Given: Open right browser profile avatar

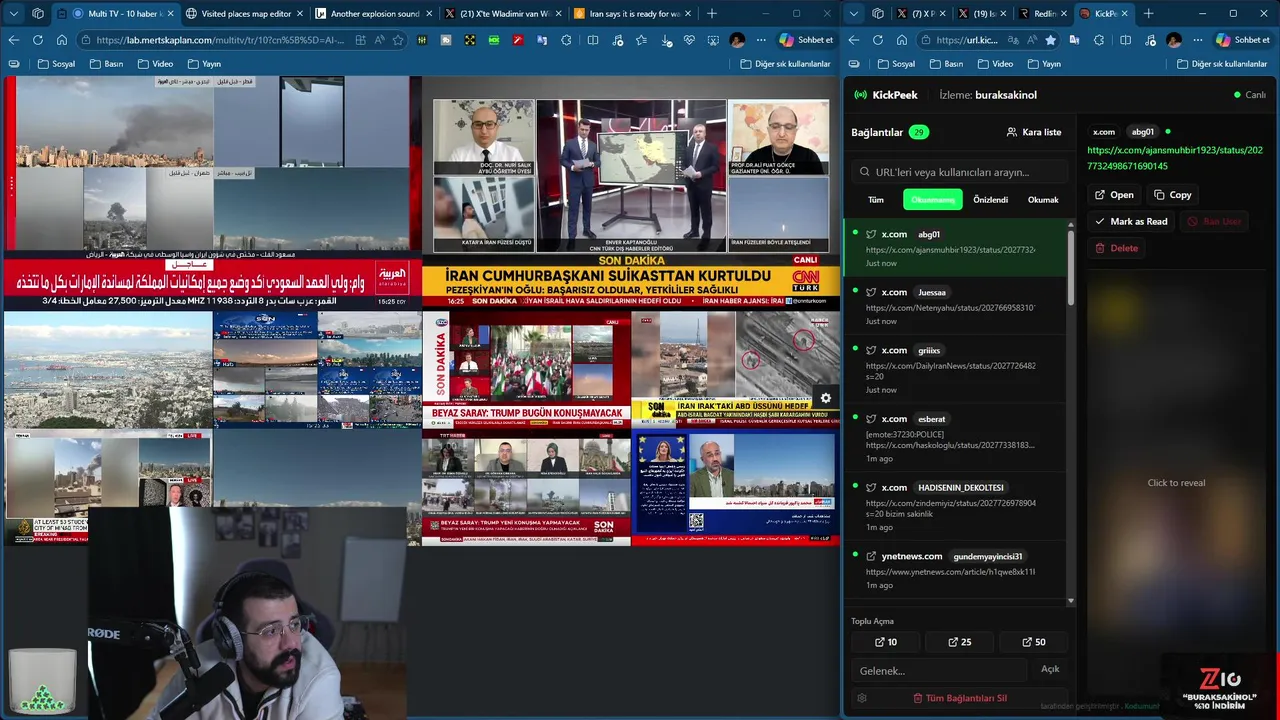Looking at the screenshot, I should (x=1174, y=40).
